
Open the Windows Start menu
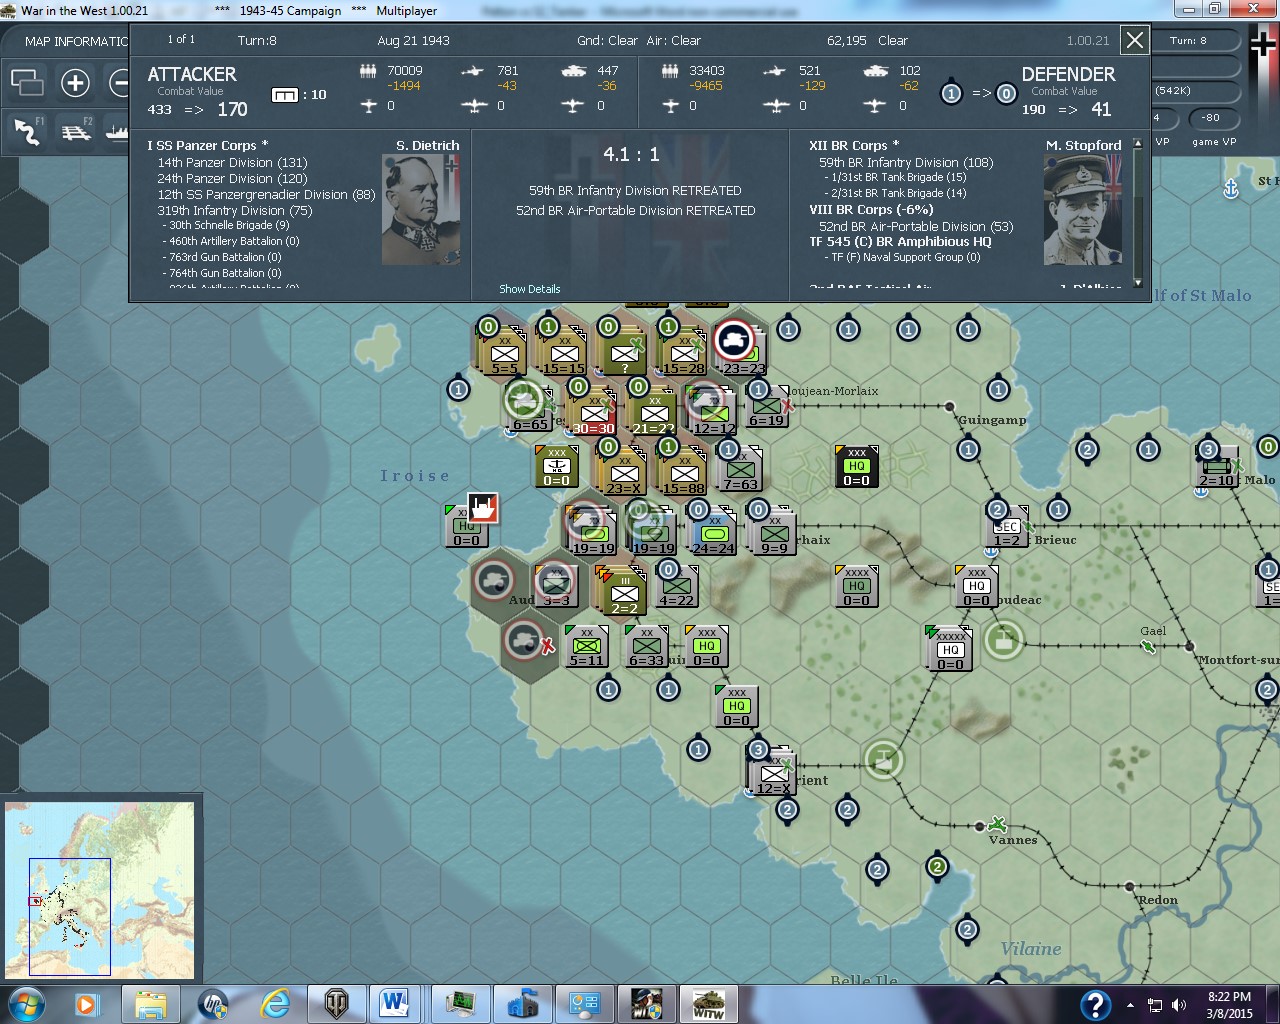pos(25,1003)
